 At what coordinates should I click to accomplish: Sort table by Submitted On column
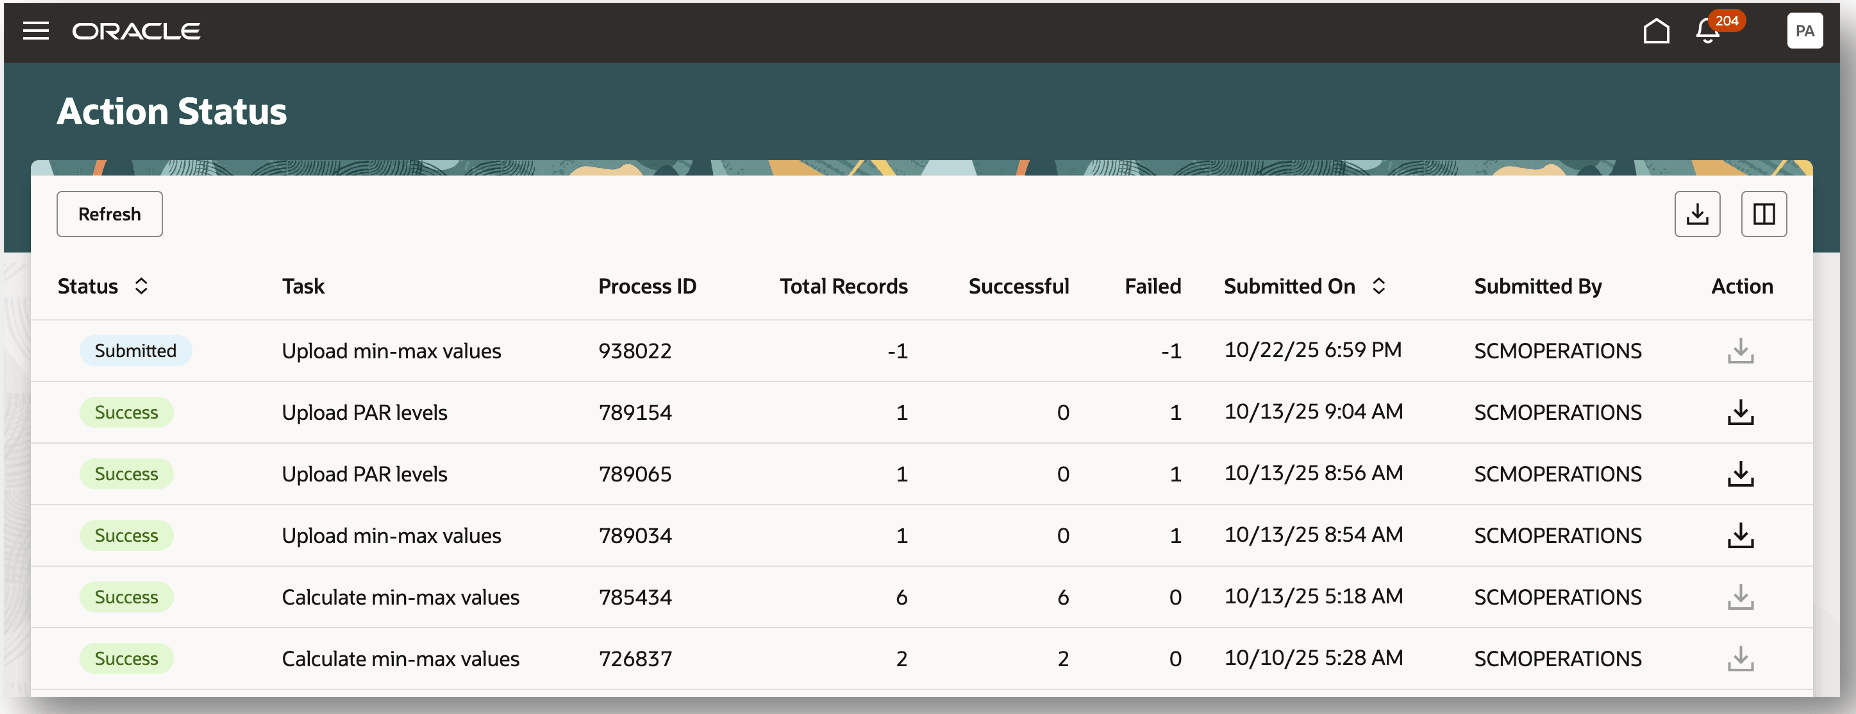point(1378,286)
